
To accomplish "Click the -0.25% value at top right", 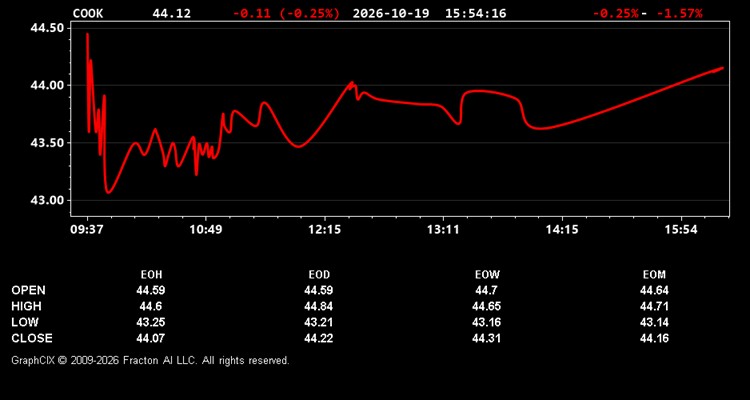I will coord(616,13).
